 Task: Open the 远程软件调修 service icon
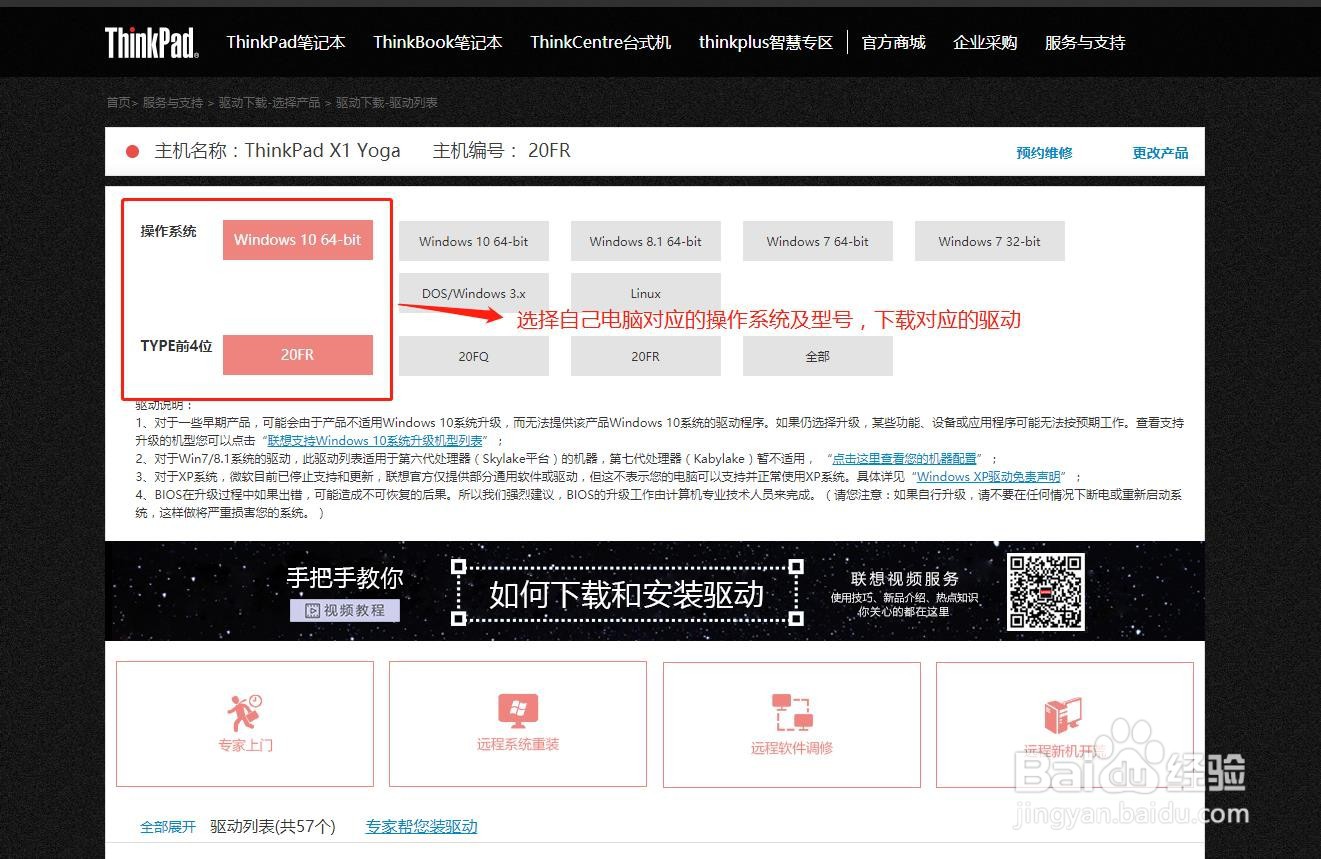point(791,723)
